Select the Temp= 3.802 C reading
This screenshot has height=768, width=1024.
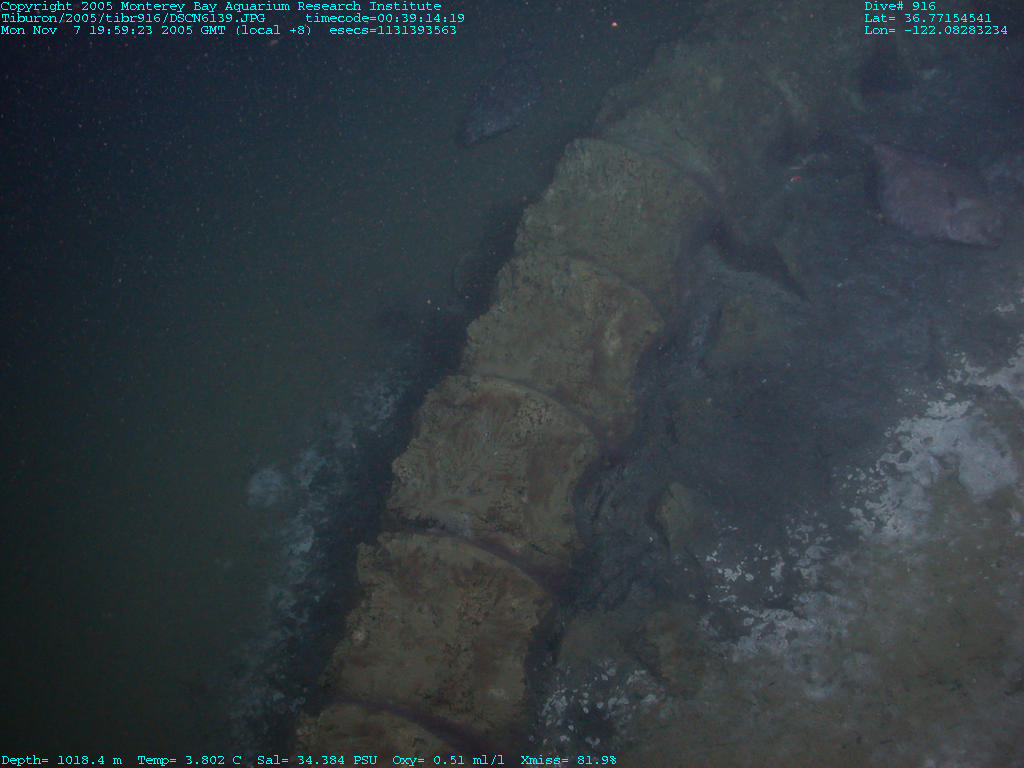tap(189, 760)
